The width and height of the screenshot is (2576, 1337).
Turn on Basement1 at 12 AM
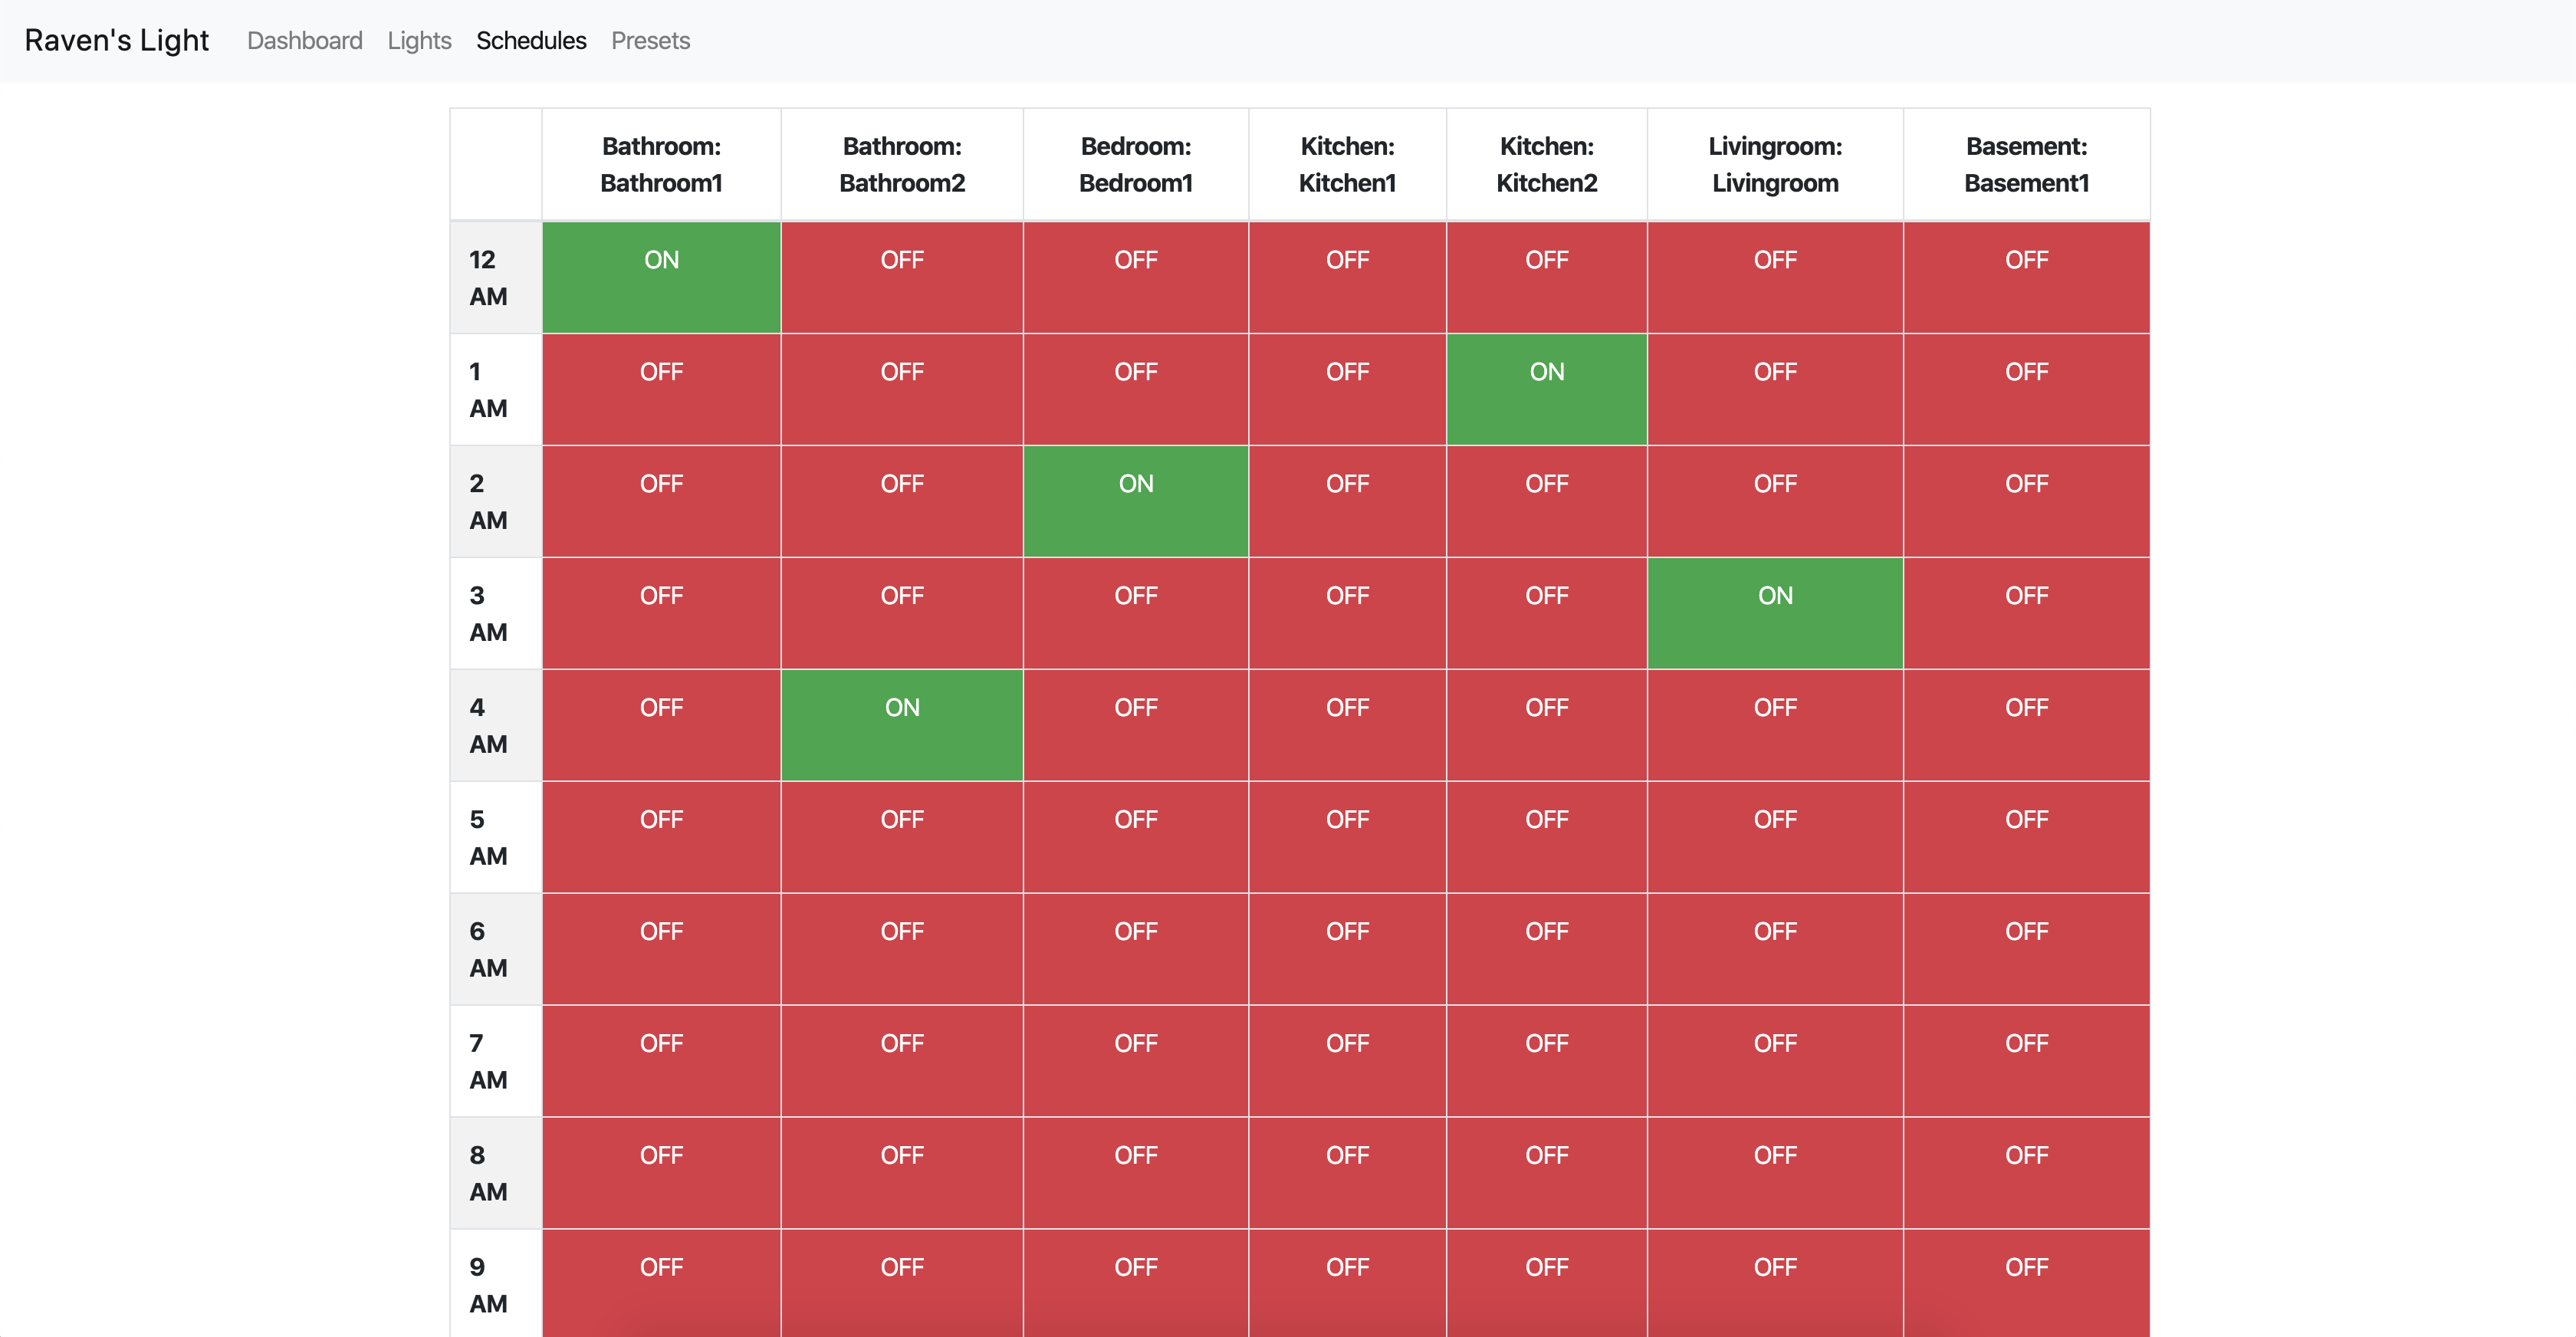point(2026,277)
